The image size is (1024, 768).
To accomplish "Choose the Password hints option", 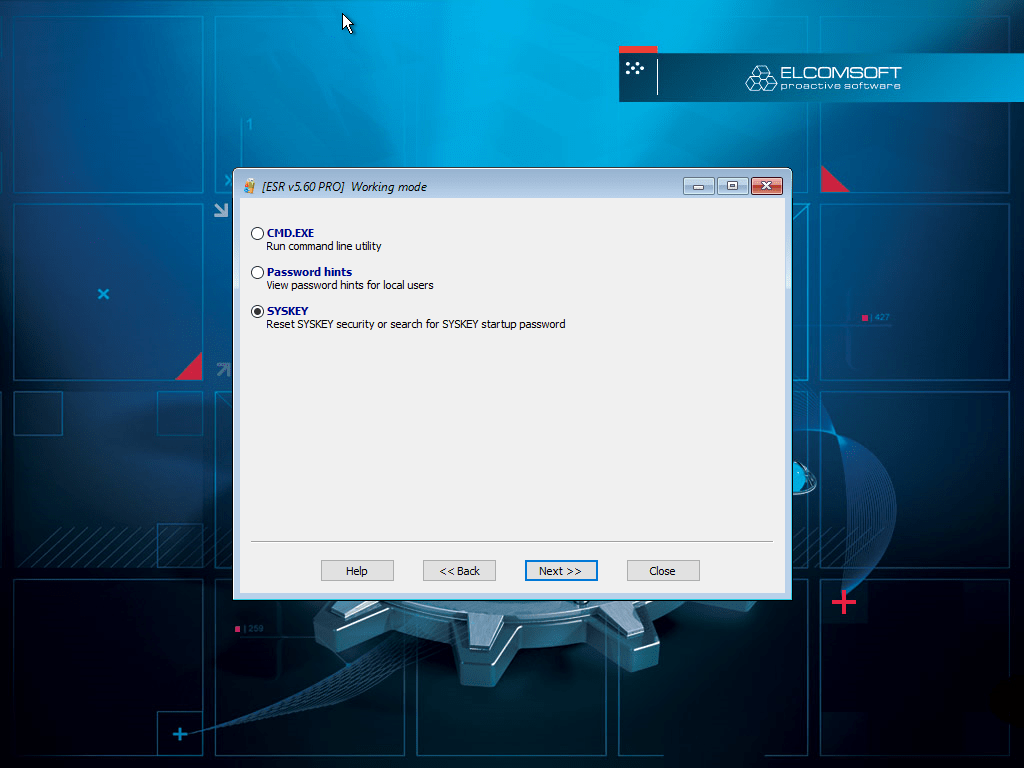I will tap(257, 272).
